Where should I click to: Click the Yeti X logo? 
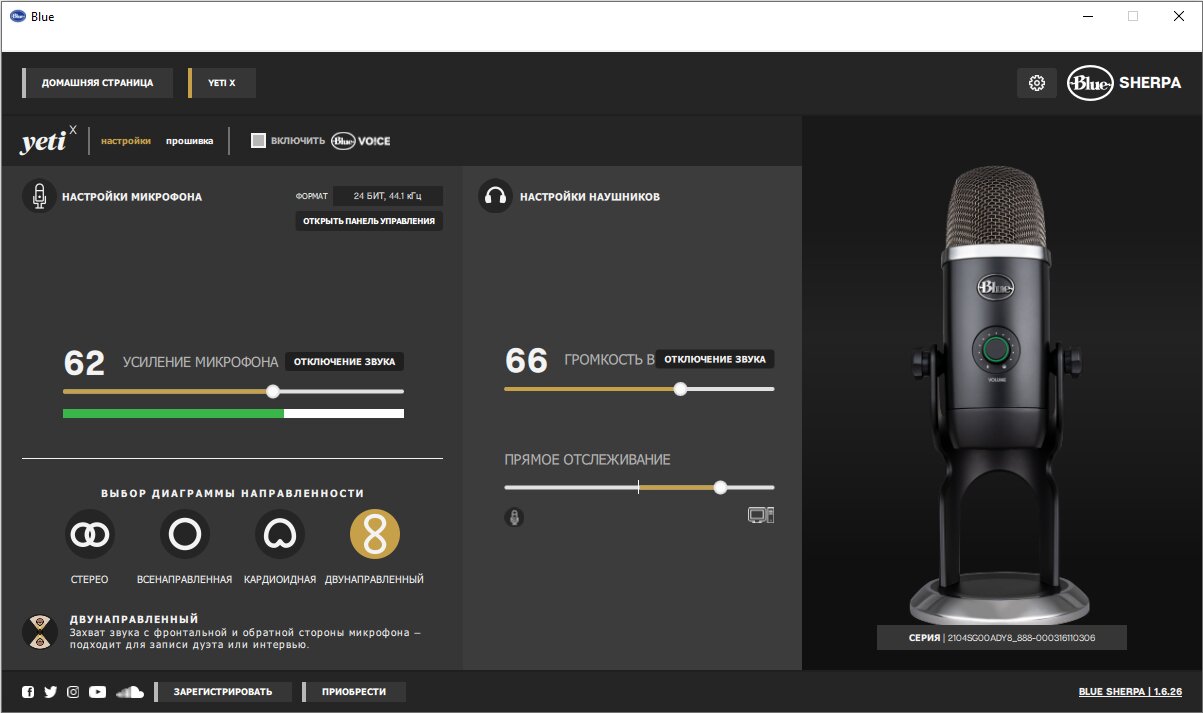[48, 141]
